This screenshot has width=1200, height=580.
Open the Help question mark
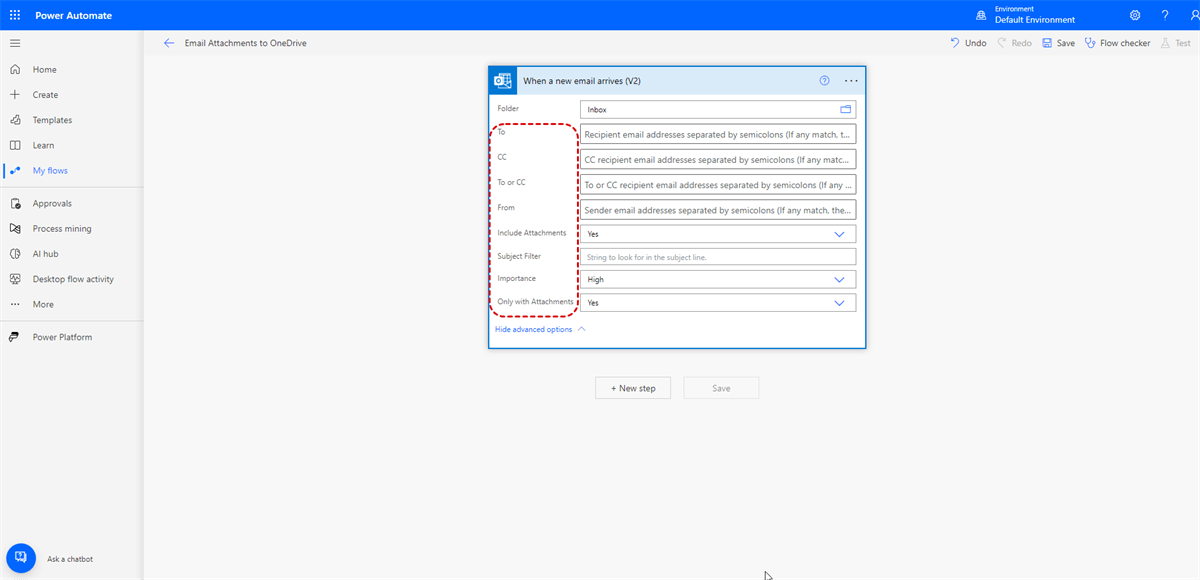point(1165,15)
